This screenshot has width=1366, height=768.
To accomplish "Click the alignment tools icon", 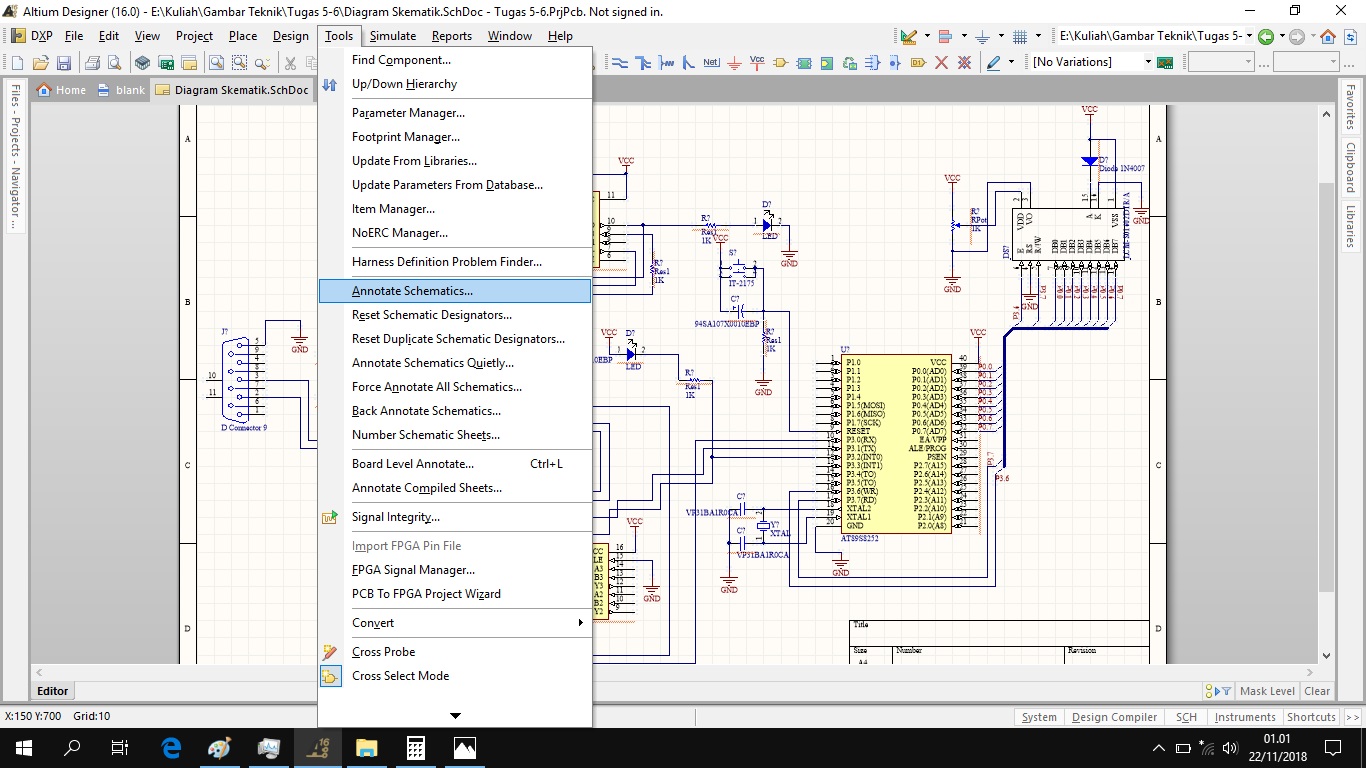I will (945, 37).
